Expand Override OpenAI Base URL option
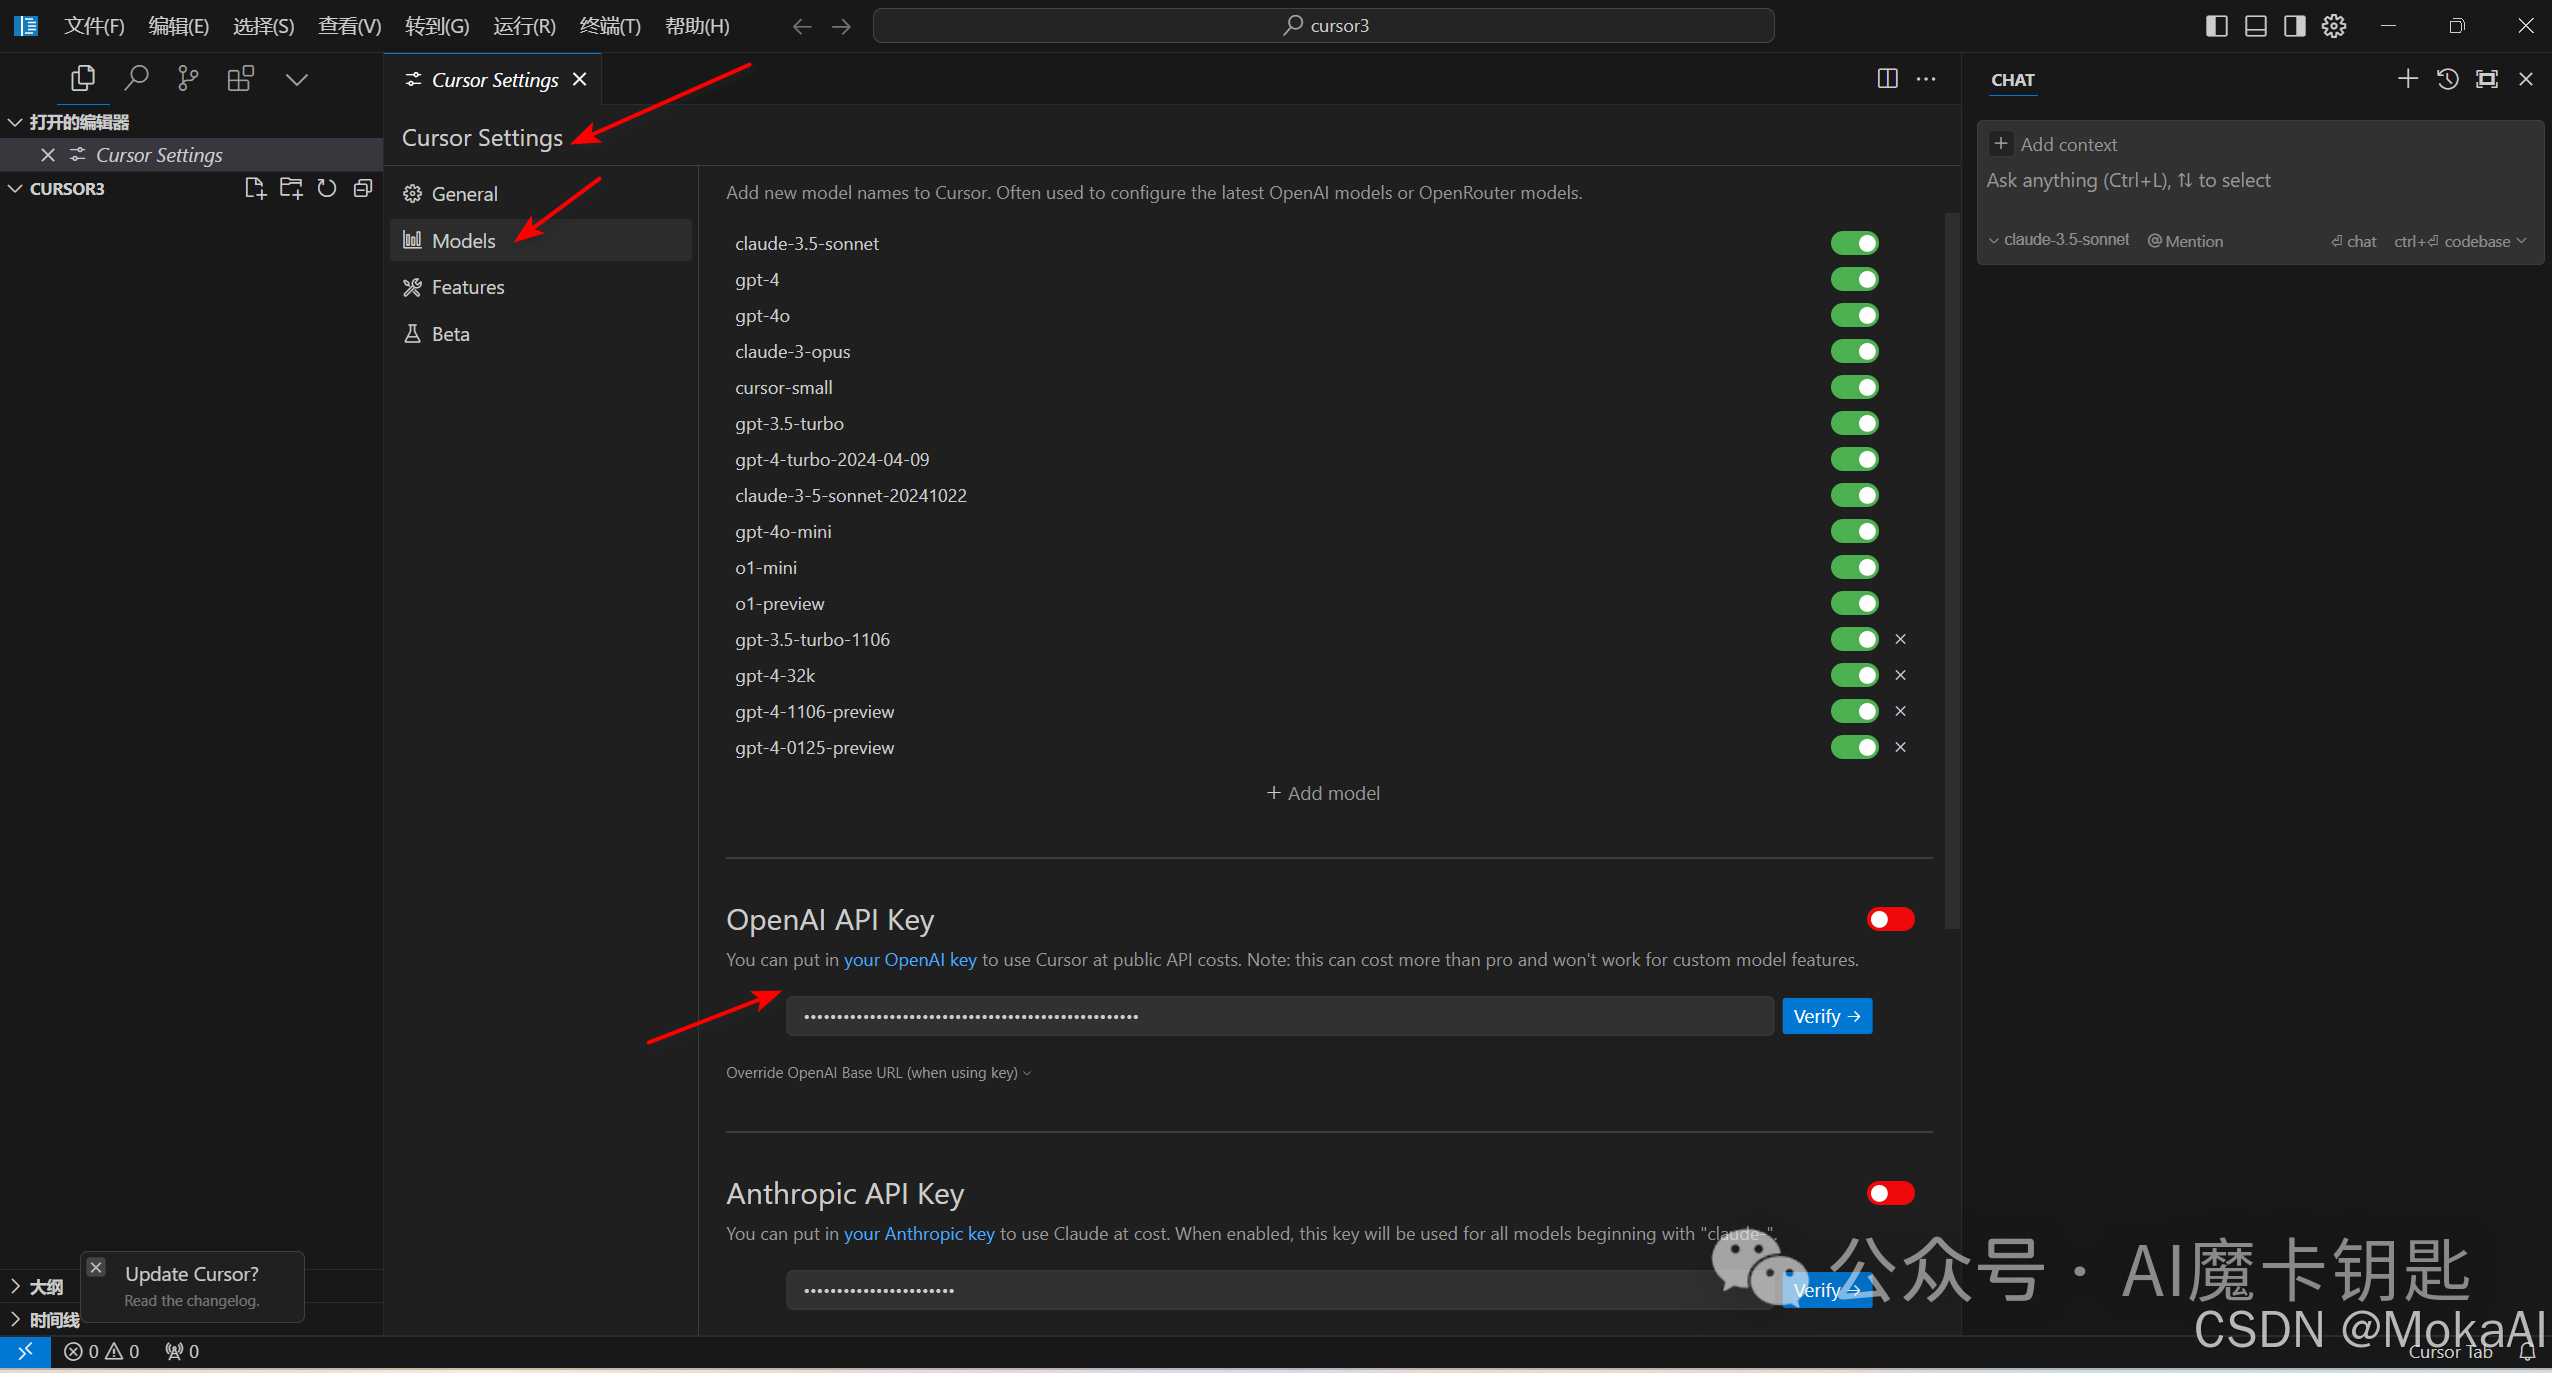 878,1072
